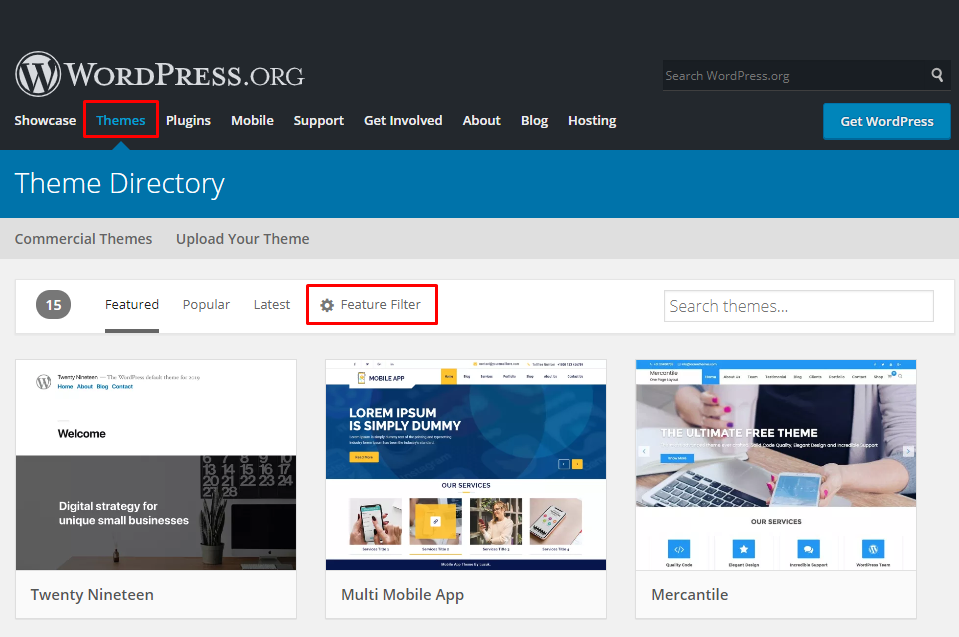Click the Theme Directory heading

coord(120,183)
